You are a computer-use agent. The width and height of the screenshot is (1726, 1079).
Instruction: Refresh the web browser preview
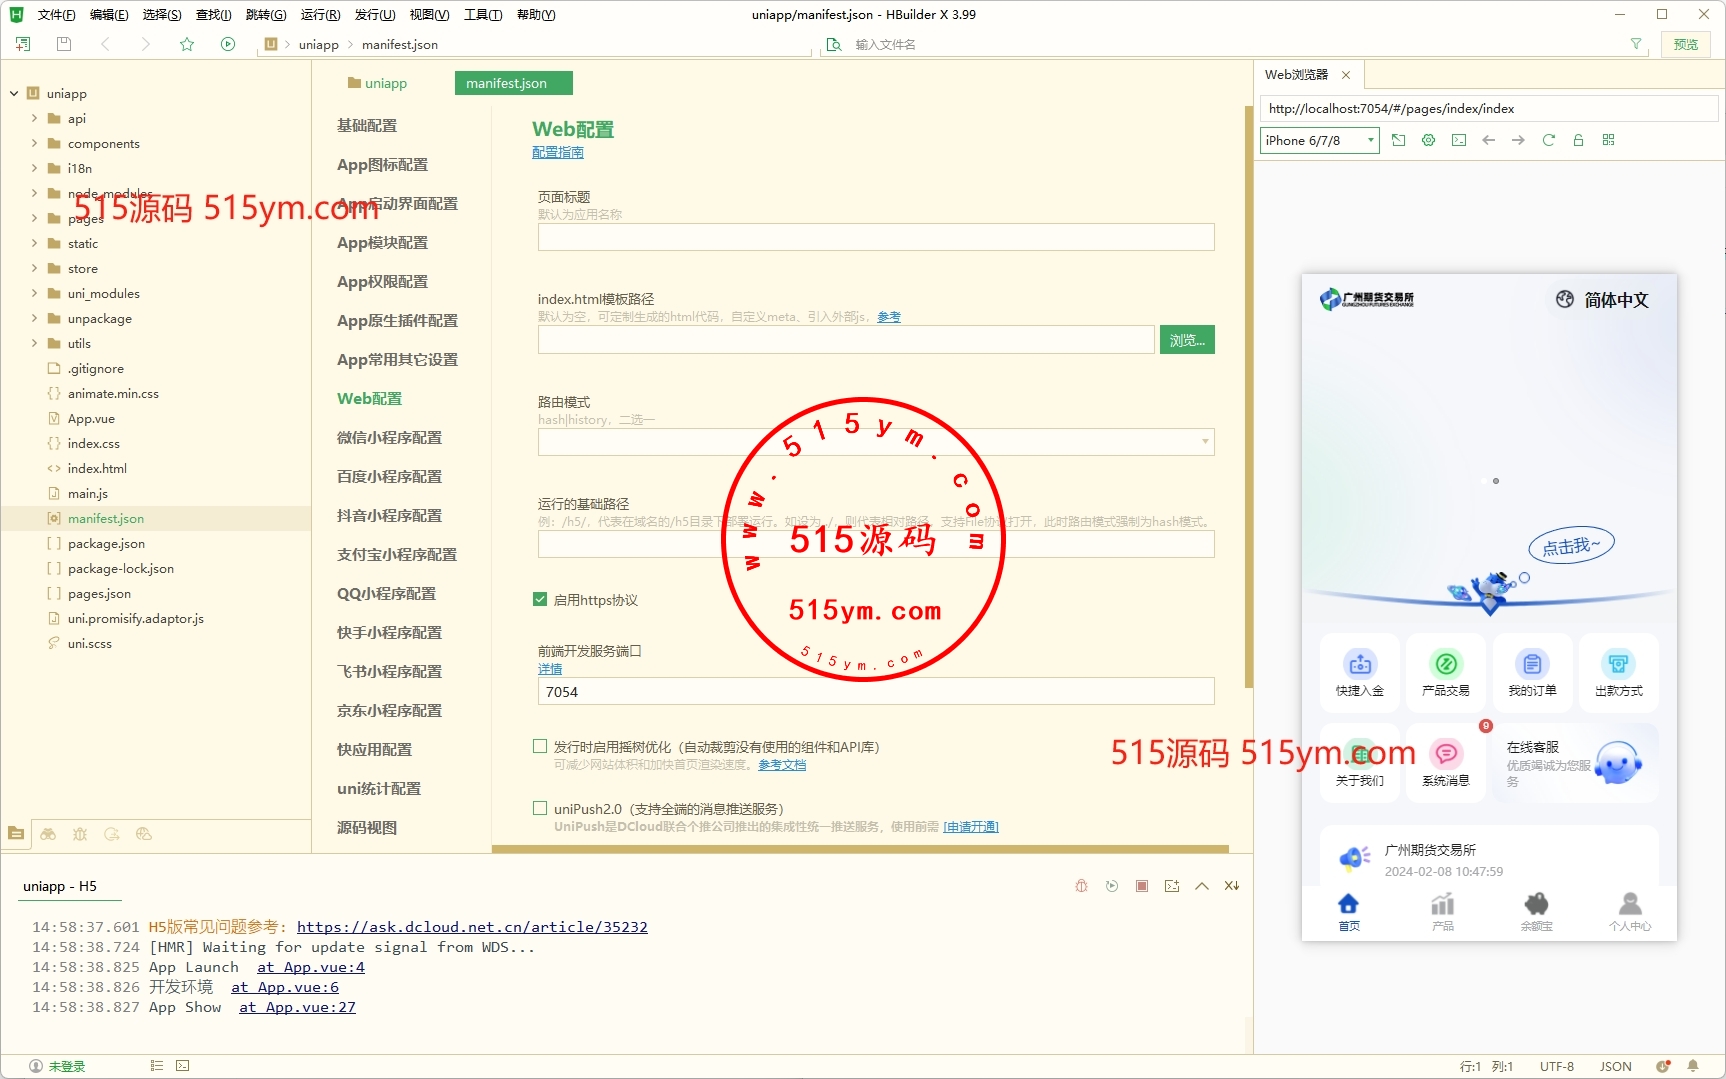coord(1548,140)
